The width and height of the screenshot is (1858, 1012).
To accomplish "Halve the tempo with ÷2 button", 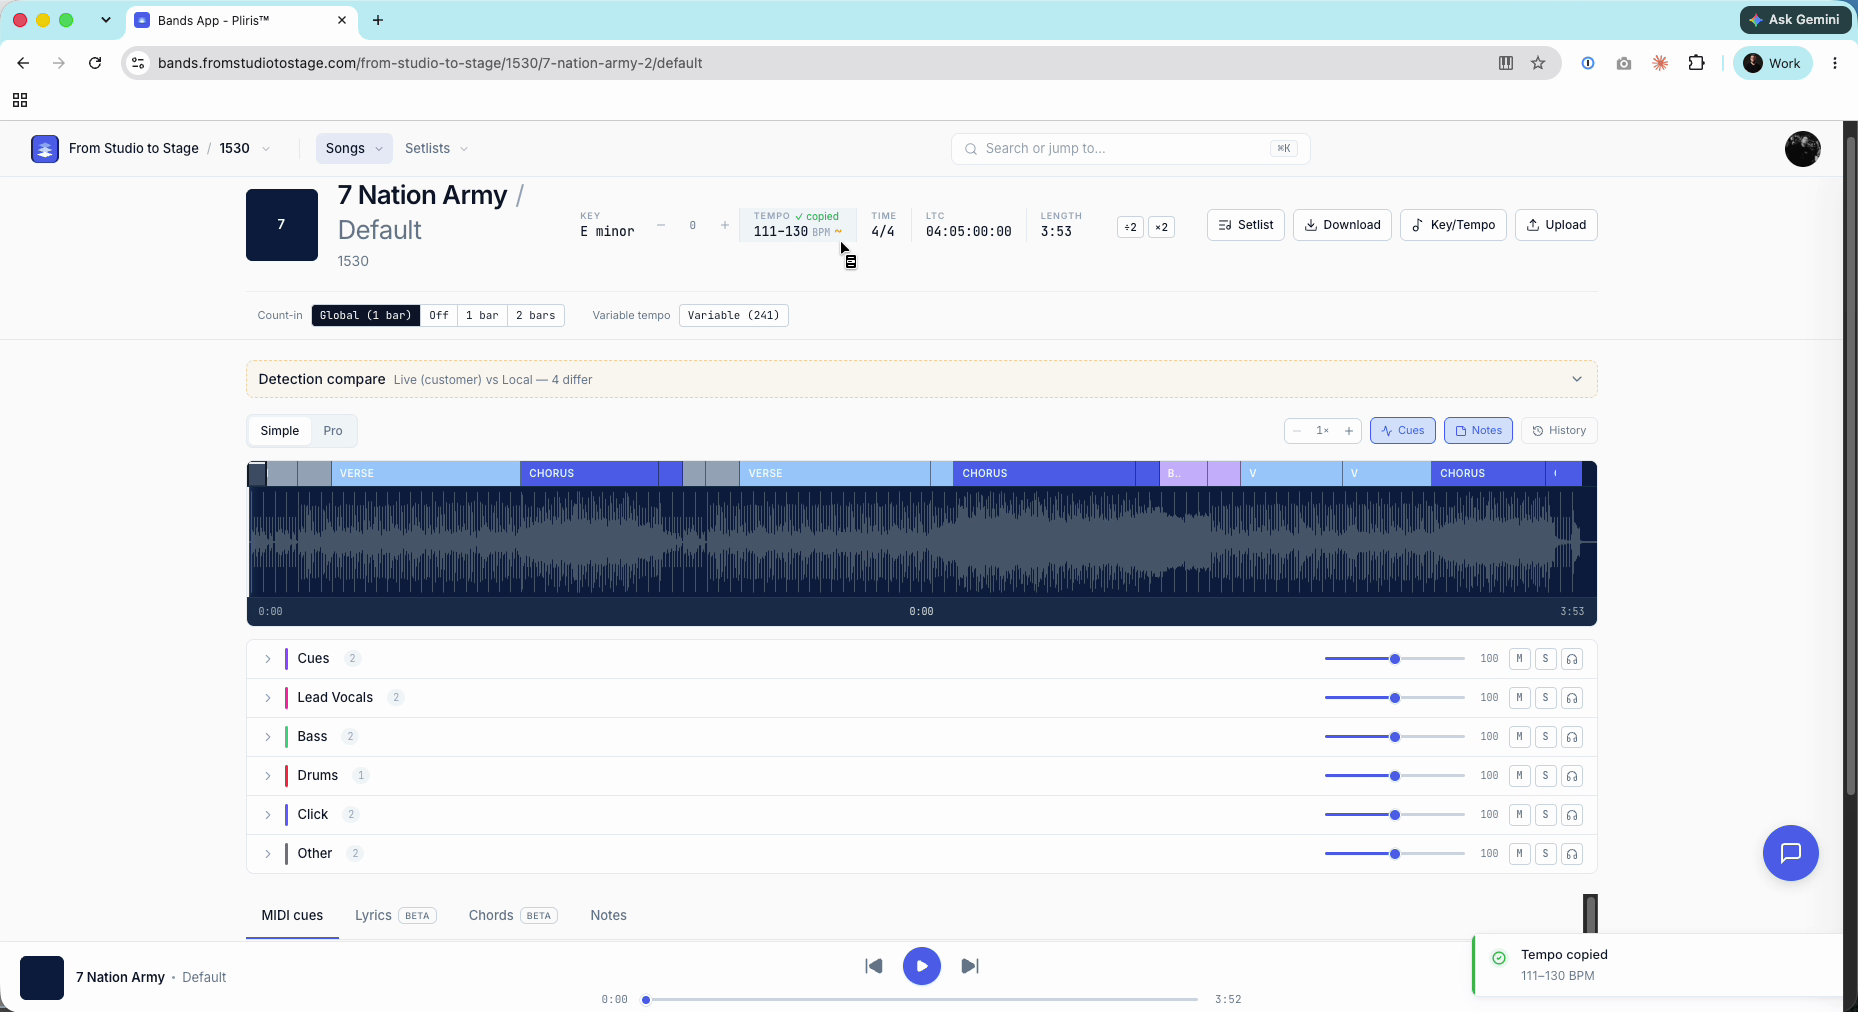I will click(x=1130, y=227).
